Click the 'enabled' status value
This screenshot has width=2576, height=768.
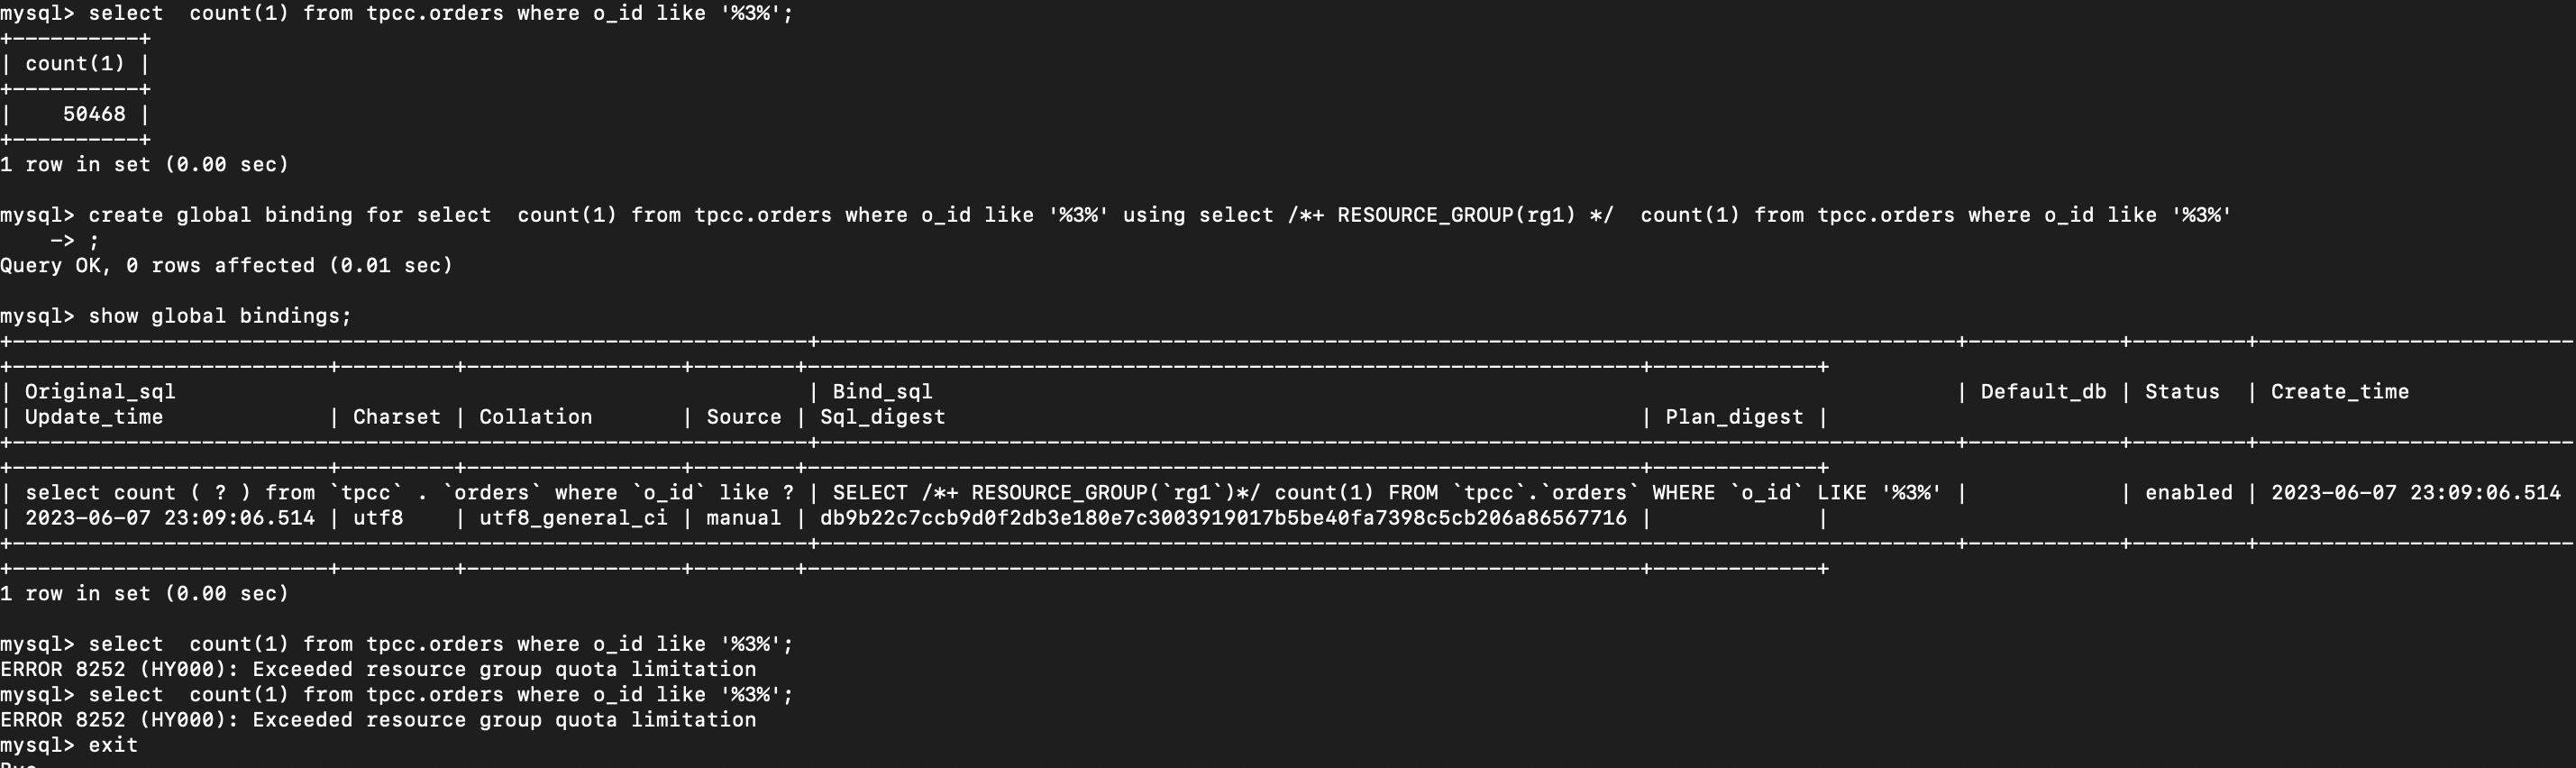click(x=2188, y=493)
